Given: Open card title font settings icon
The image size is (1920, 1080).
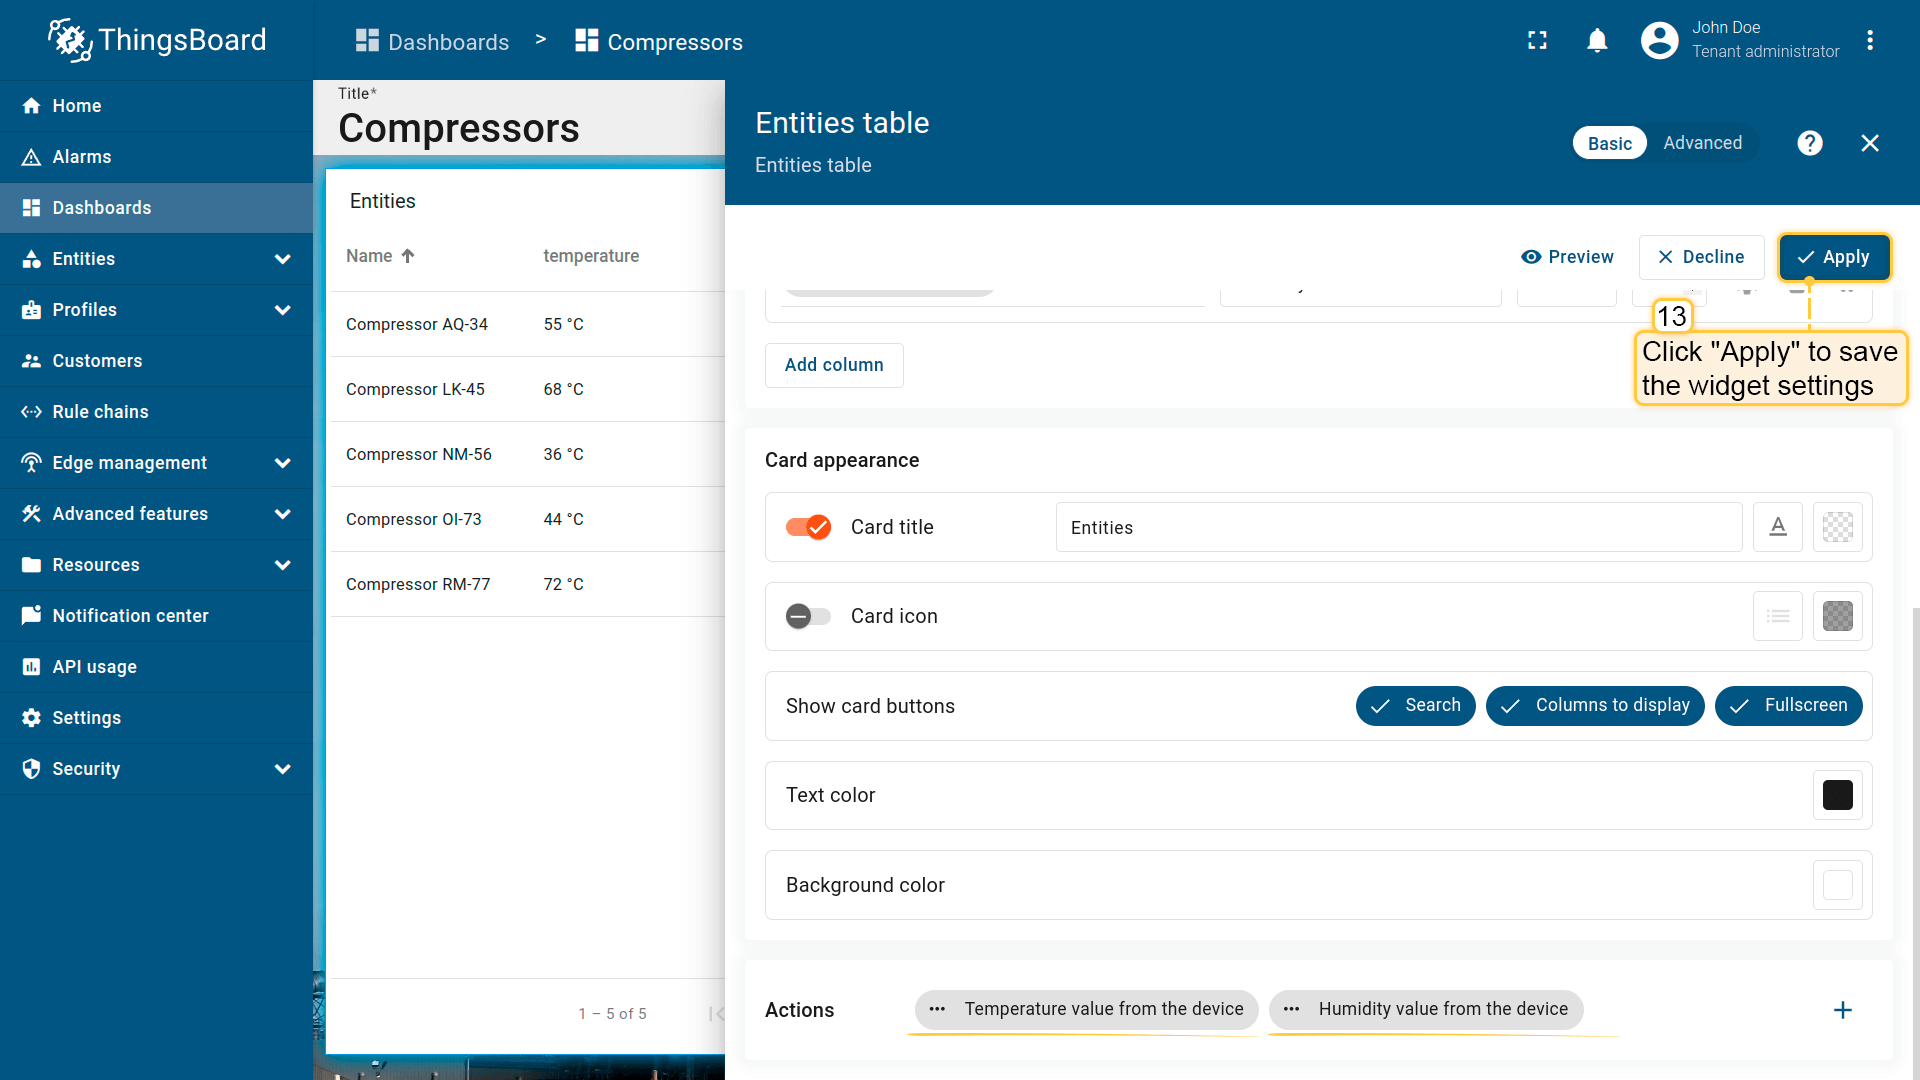Looking at the screenshot, I should pyautogui.click(x=1778, y=527).
